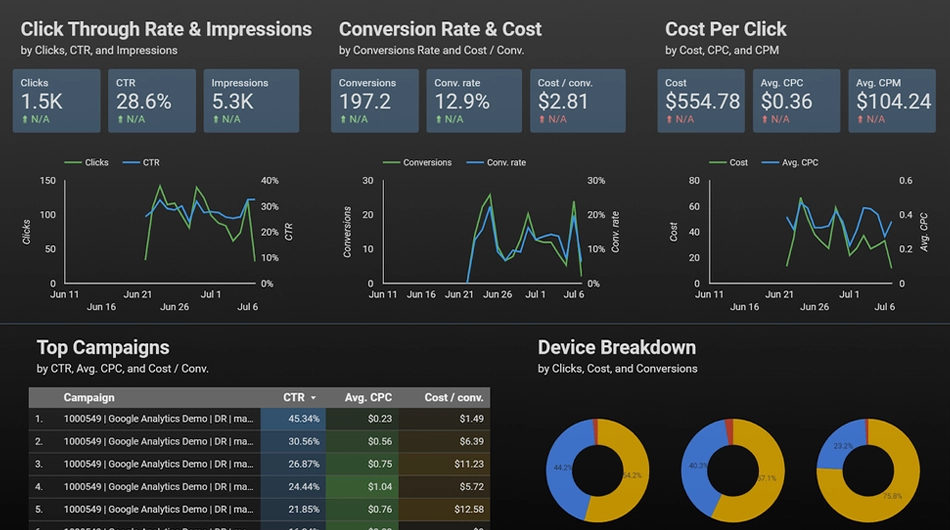Viewport: 950px width, 530px height.
Task: Click Click Through Rate & Impressions heading
Action: coord(166,29)
